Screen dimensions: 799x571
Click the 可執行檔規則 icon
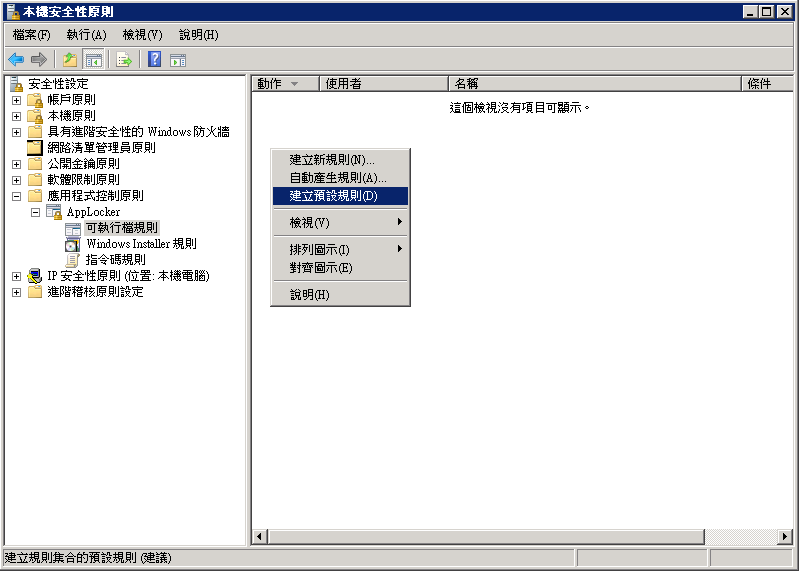tap(73, 229)
